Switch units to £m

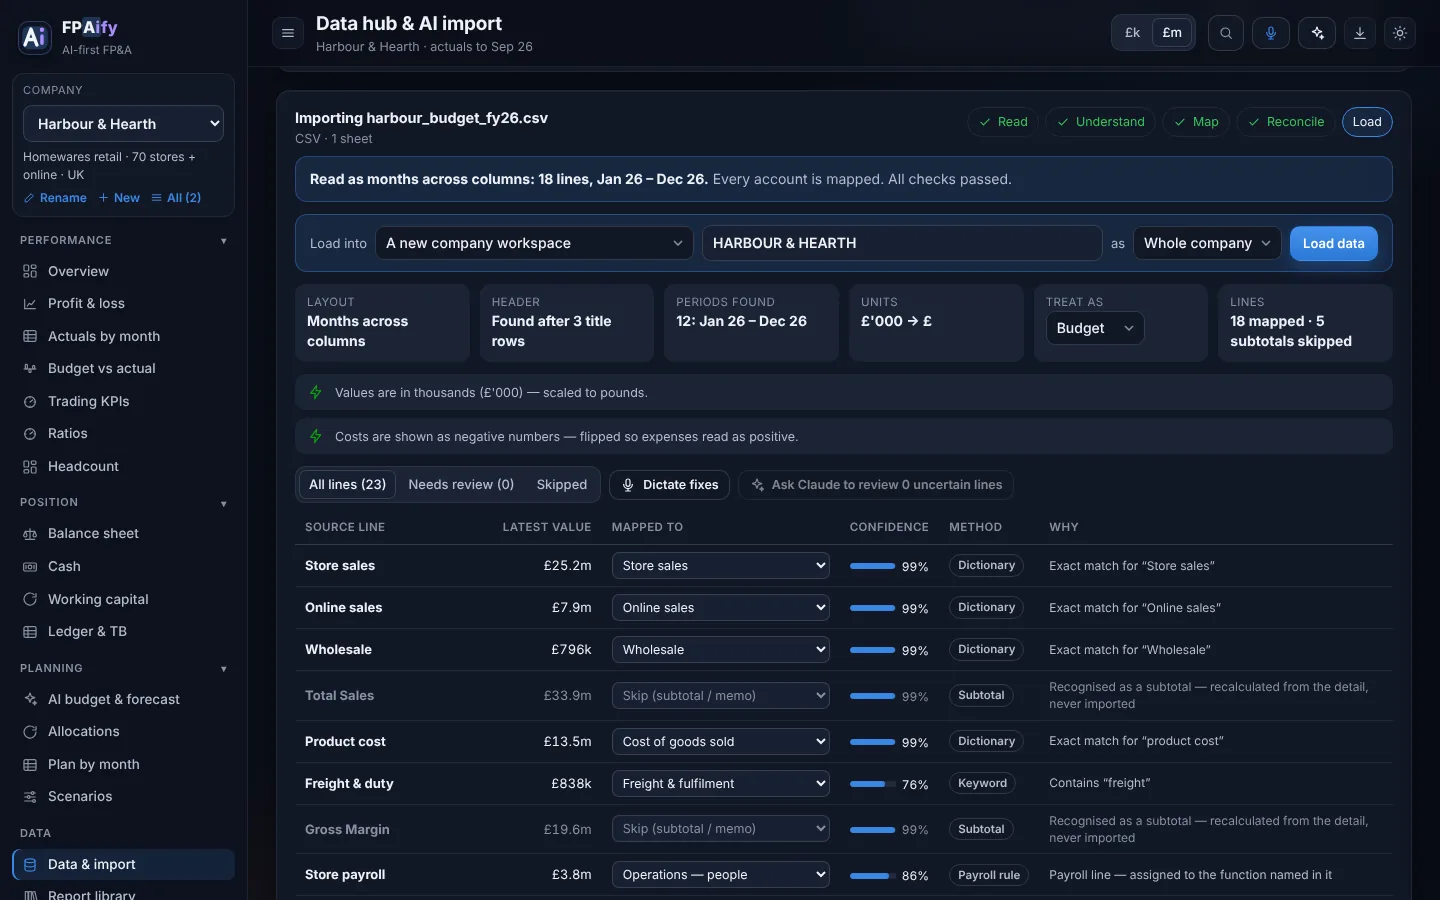[1172, 33]
